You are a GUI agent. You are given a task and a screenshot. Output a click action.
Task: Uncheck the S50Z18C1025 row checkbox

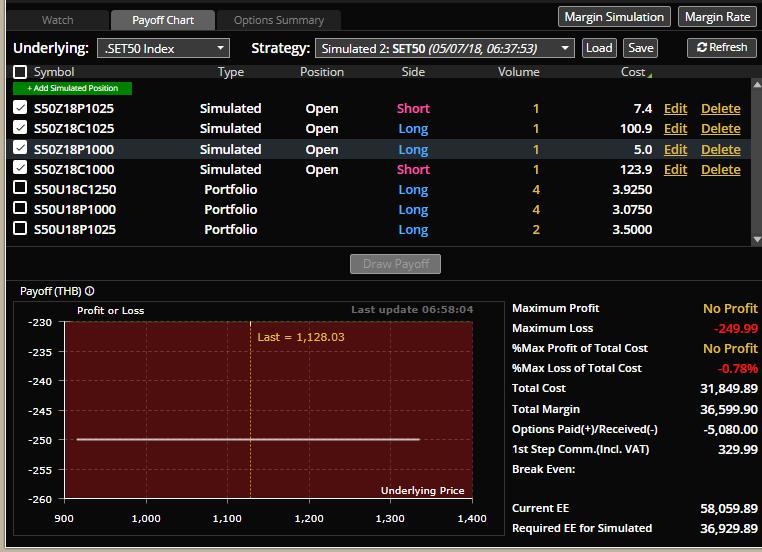tap(20, 127)
